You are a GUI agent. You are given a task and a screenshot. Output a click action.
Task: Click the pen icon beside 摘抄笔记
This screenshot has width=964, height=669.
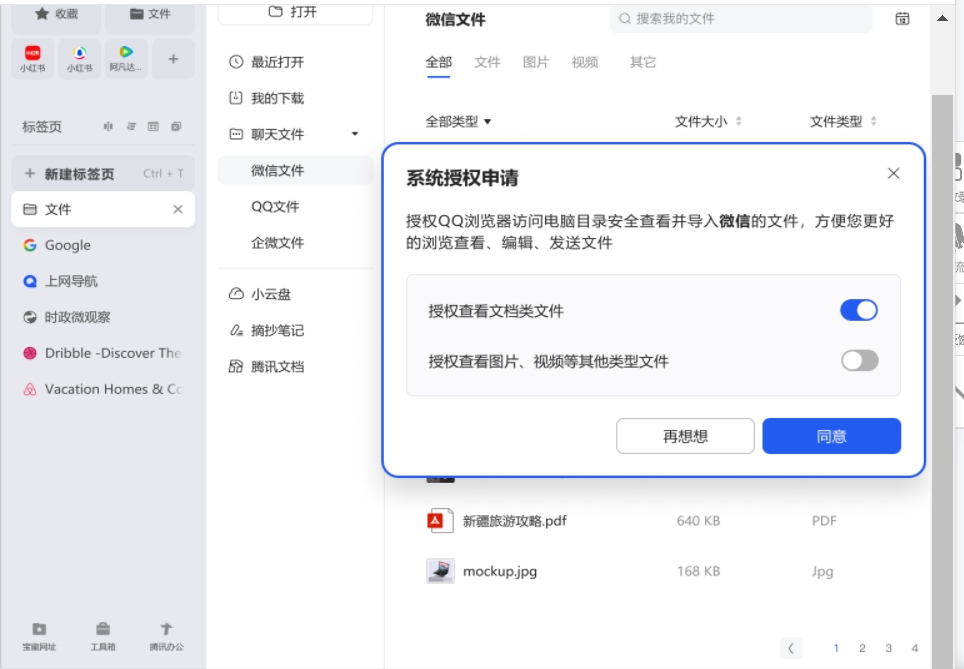tap(236, 330)
